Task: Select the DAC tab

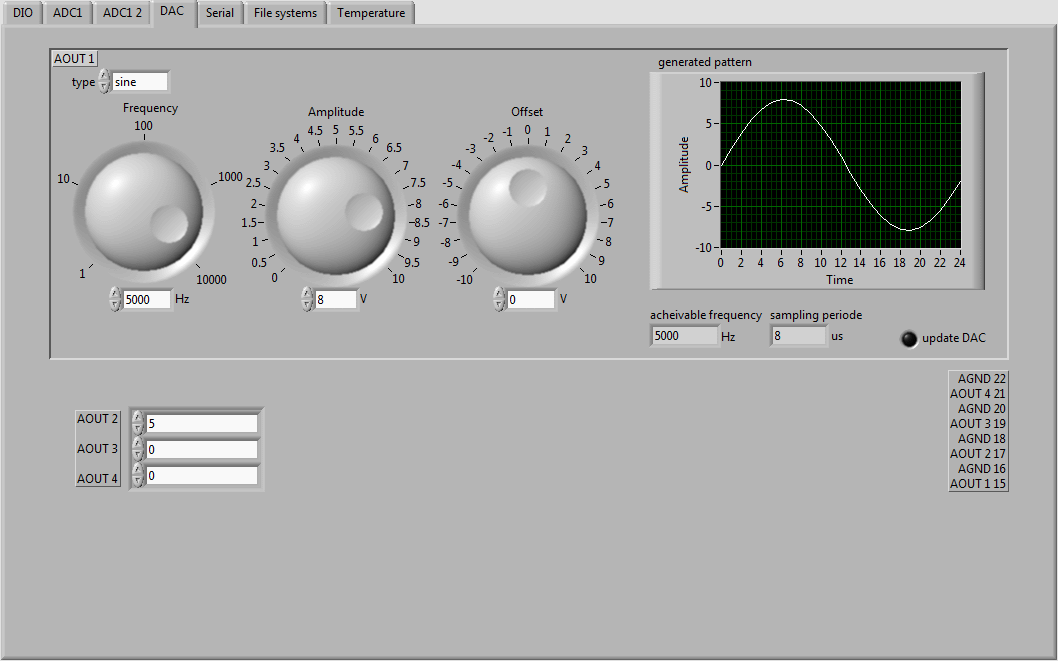Action: point(175,12)
